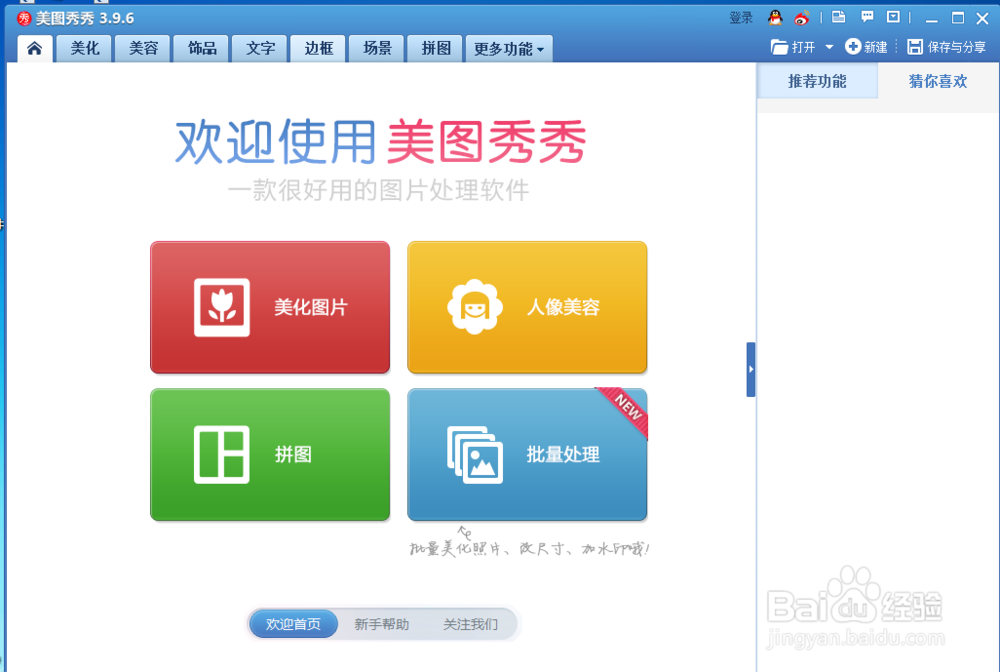
Task: Close the 美图秀秀 window
Action: (982, 18)
